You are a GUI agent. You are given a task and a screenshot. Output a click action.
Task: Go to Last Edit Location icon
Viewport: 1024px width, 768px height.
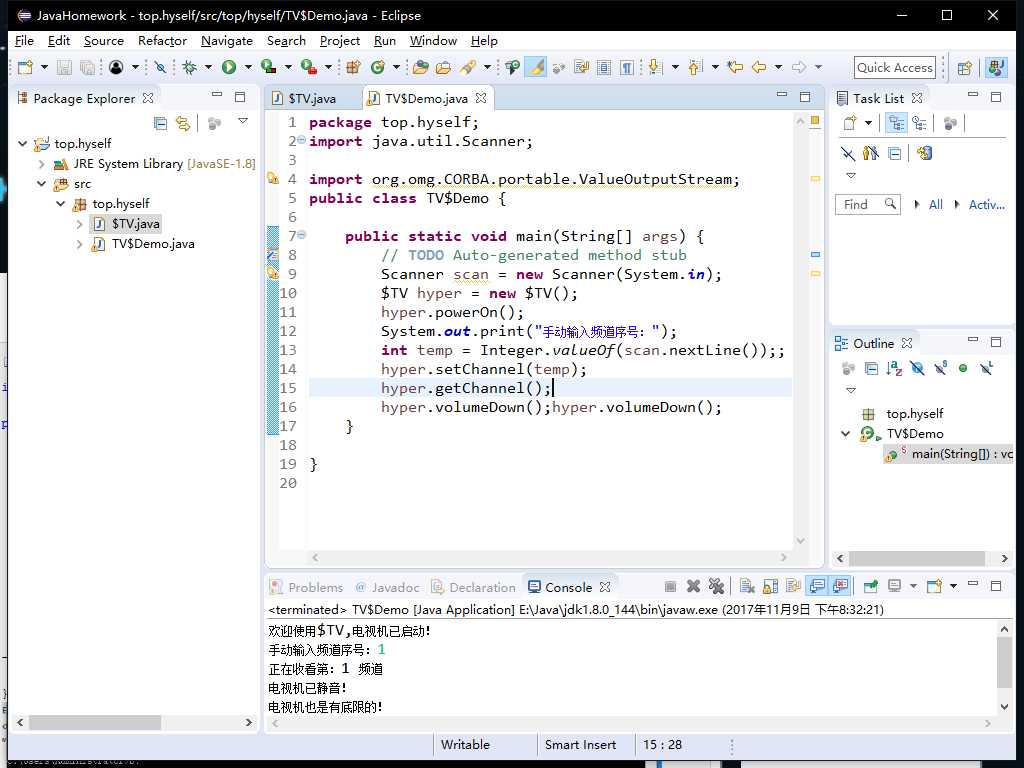pyautogui.click(x=735, y=67)
